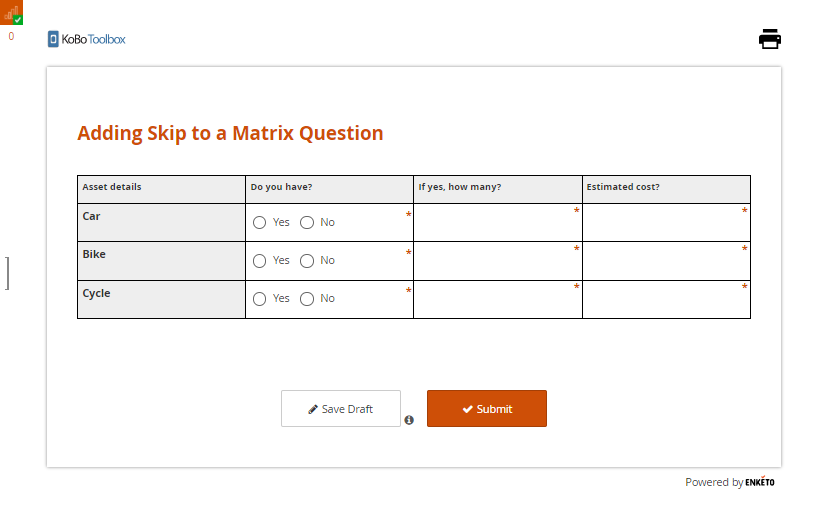Click the KoBoToolbox logo

click(x=87, y=39)
